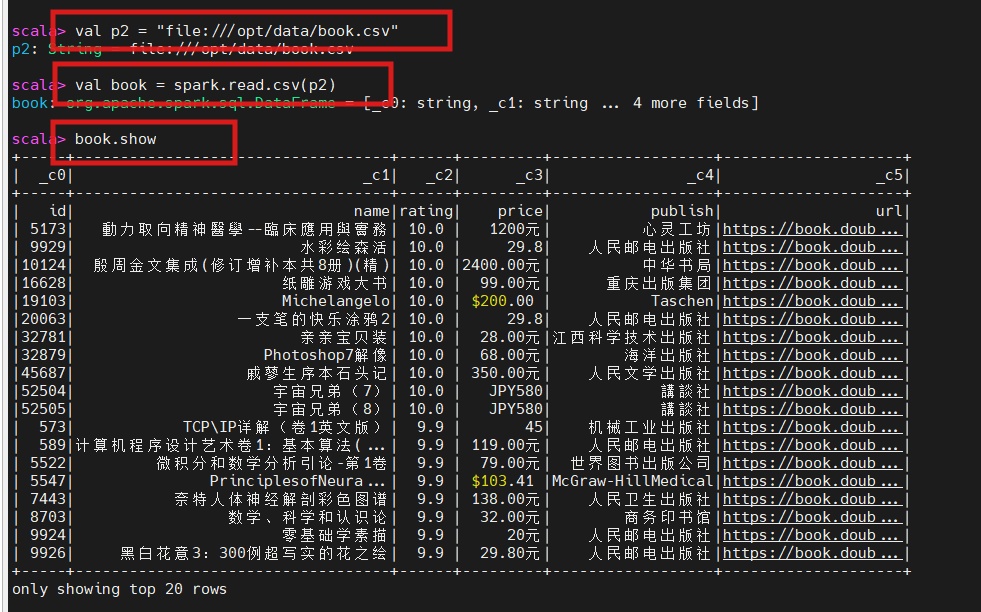The image size is (981, 612).
Task: Click the 'Taschen' publisher cell
Action: [682, 302]
